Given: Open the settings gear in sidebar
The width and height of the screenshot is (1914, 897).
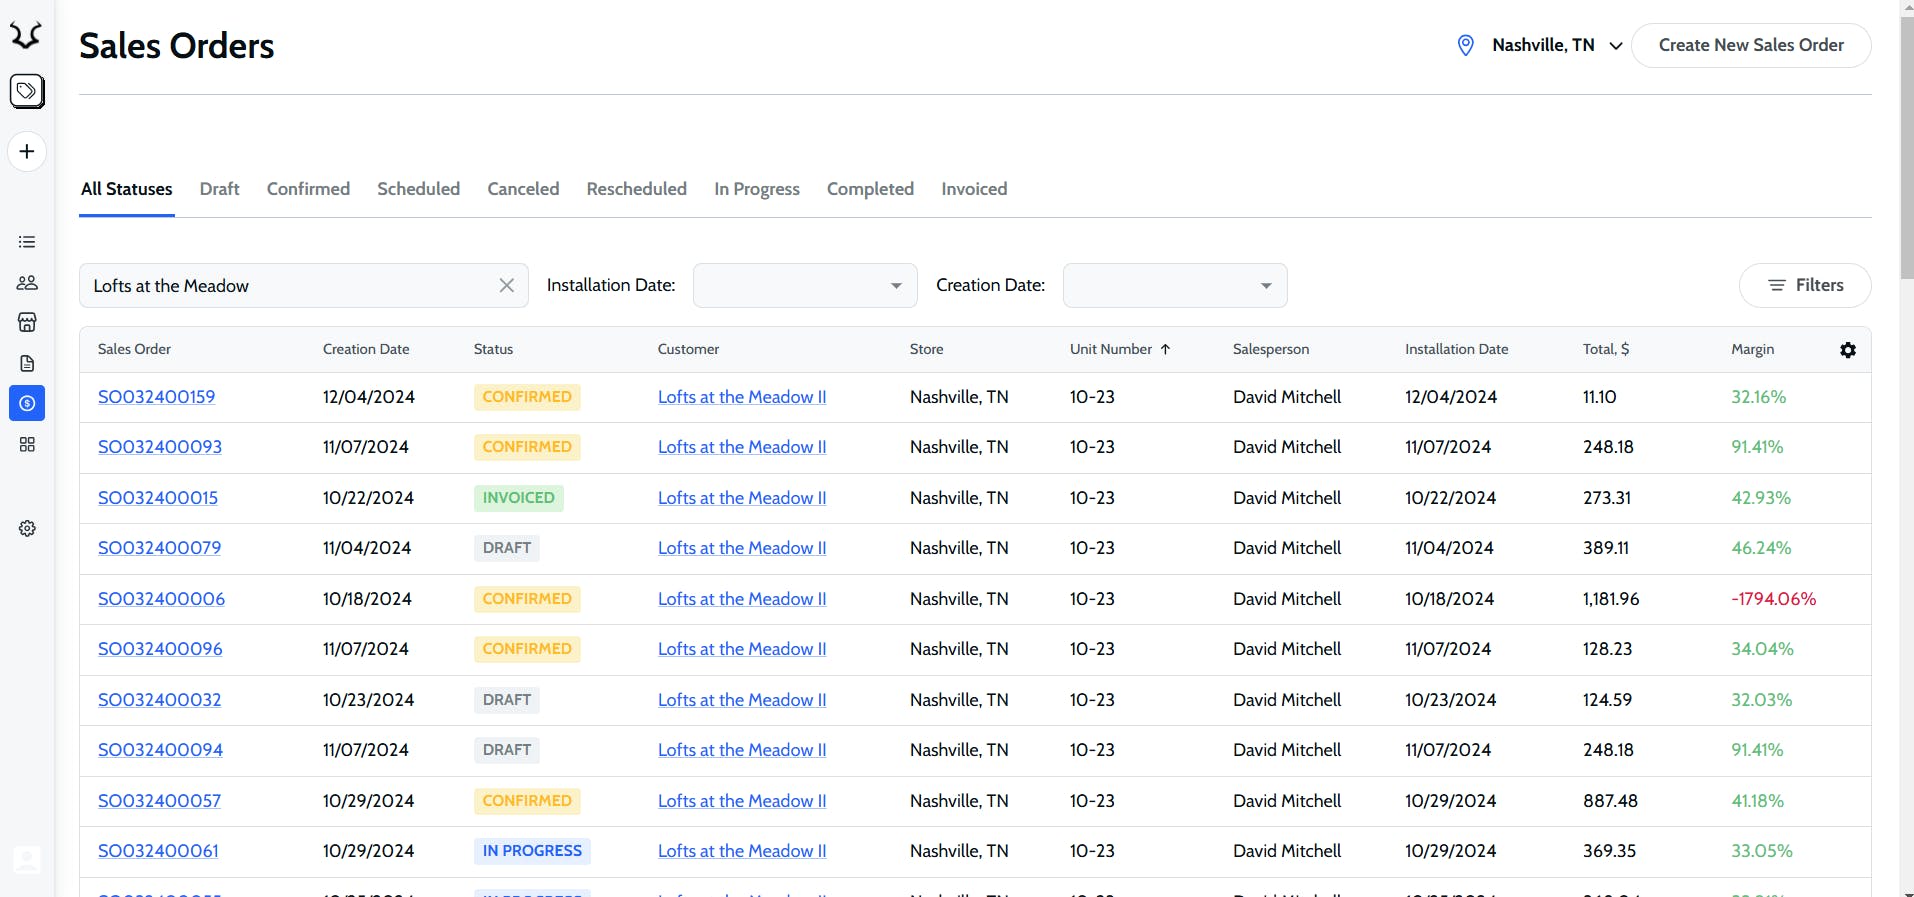Looking at the screenshot, I should coord(27,528).
